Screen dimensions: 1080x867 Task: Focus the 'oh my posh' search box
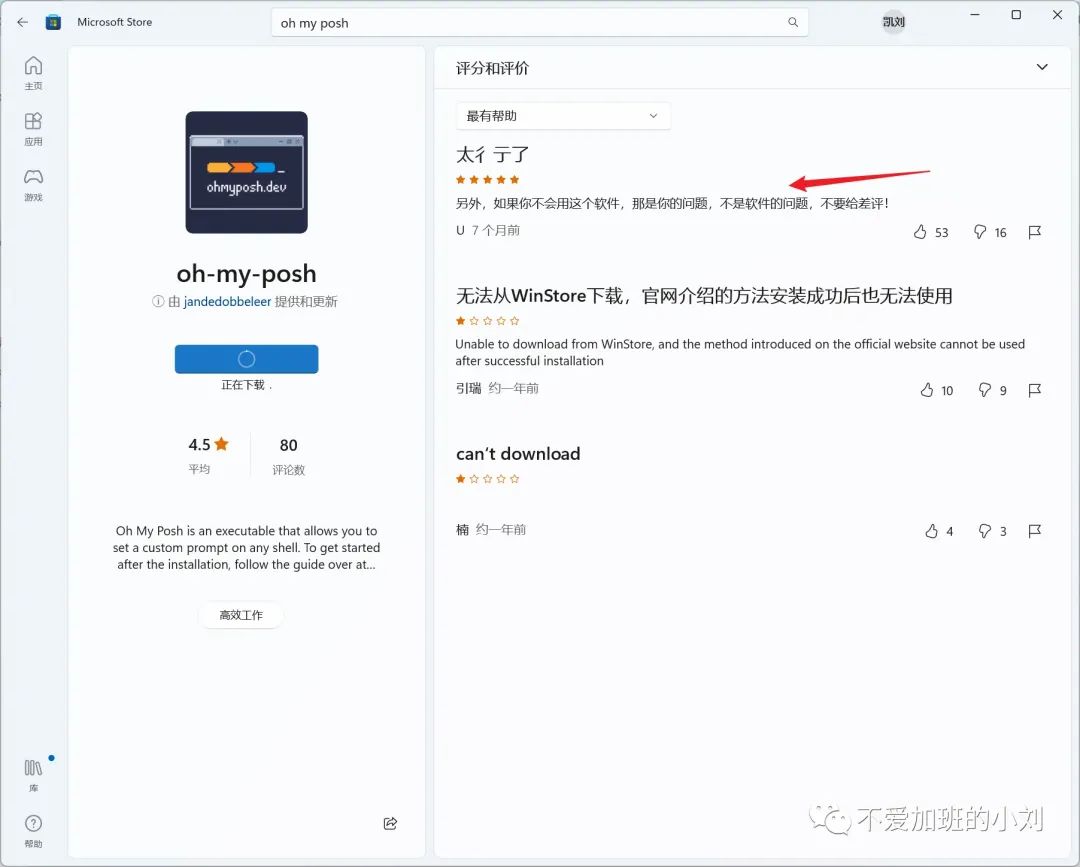(x=539, y=23)
